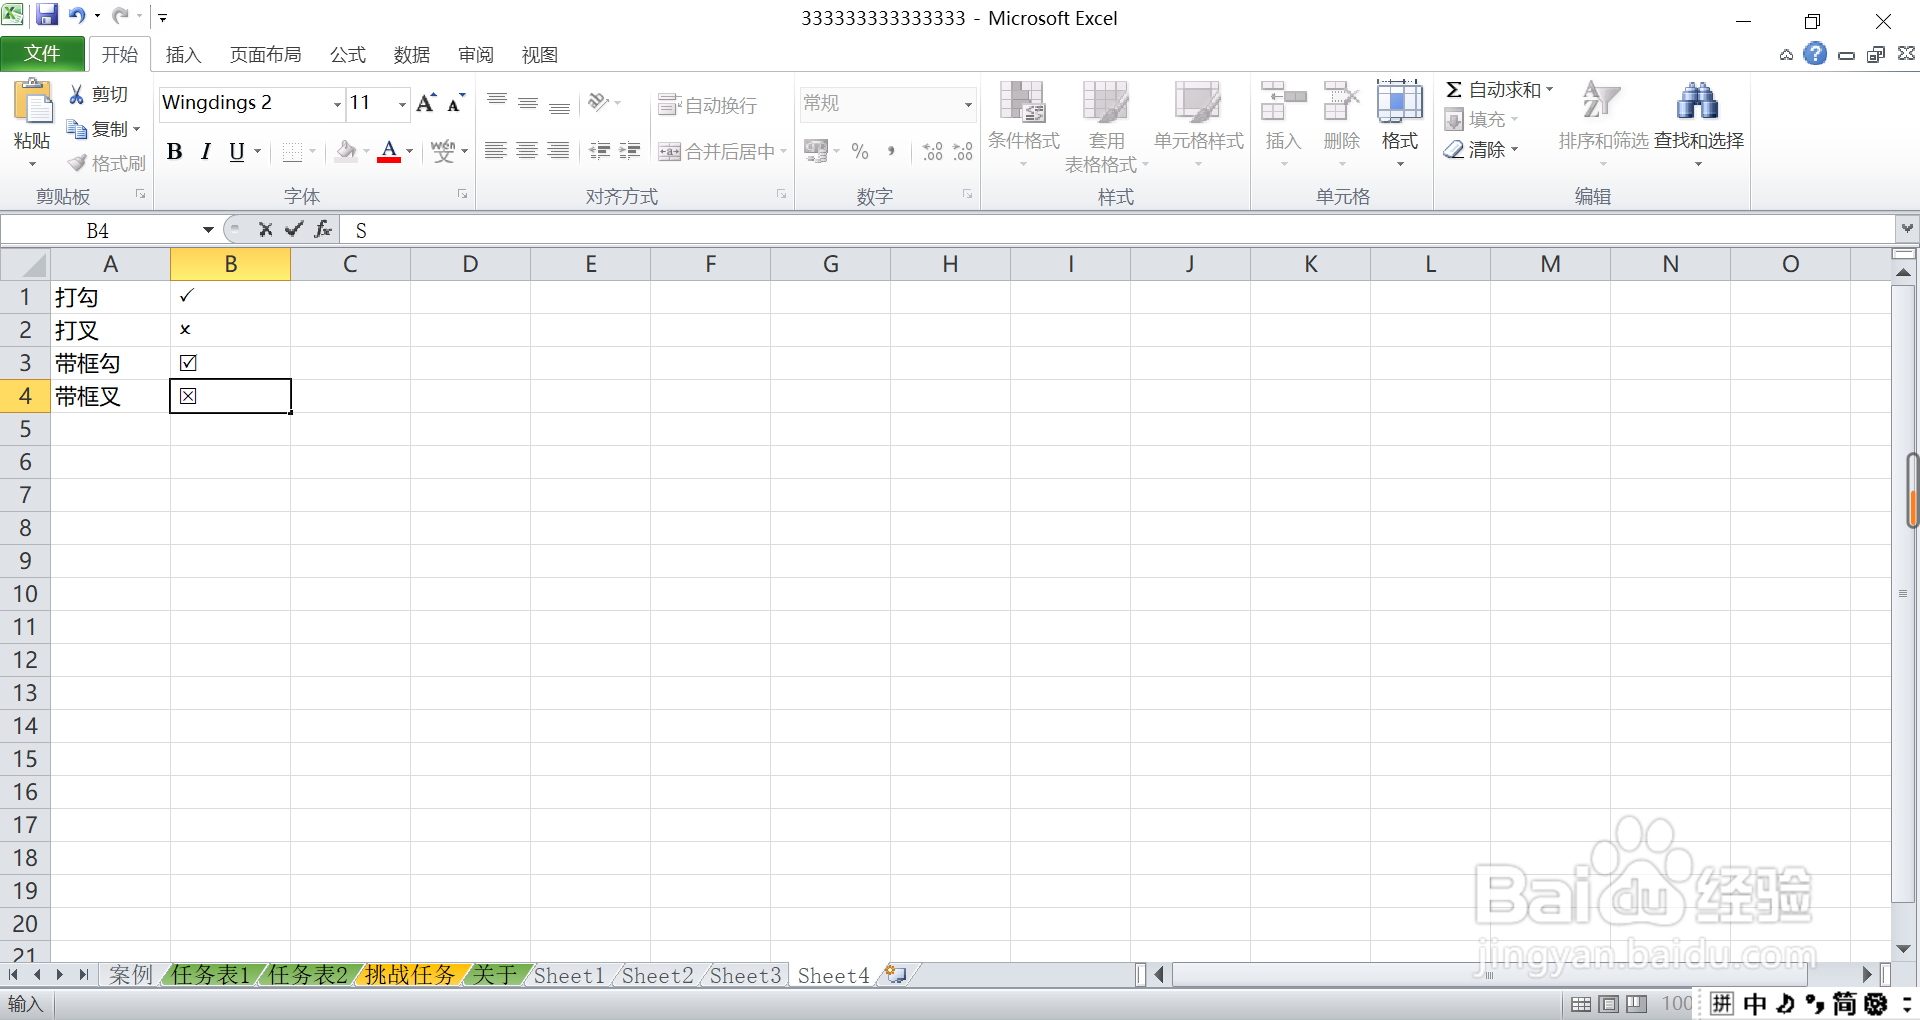Click the percent style icon

point(860,152)
